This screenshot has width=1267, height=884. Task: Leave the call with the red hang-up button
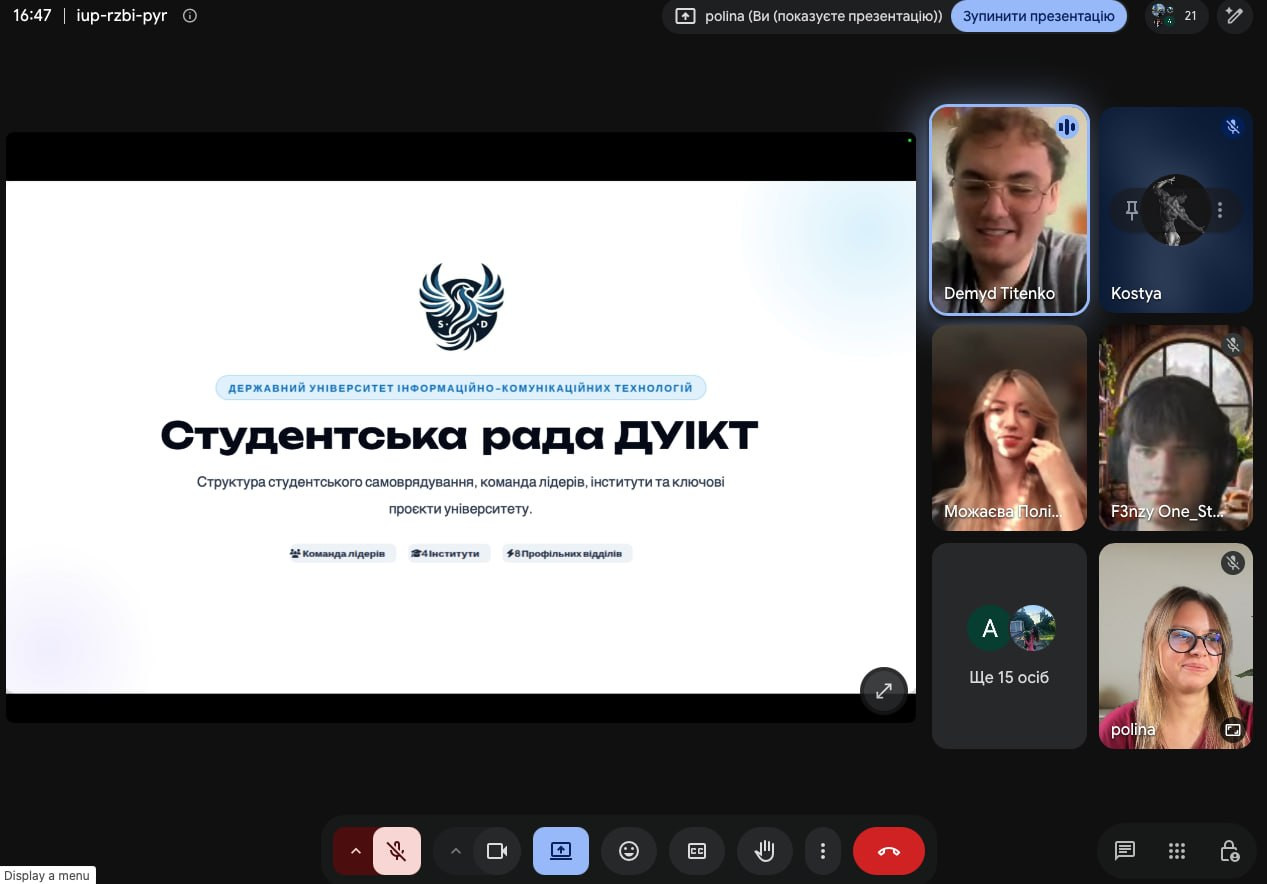(x=888, y=851)
